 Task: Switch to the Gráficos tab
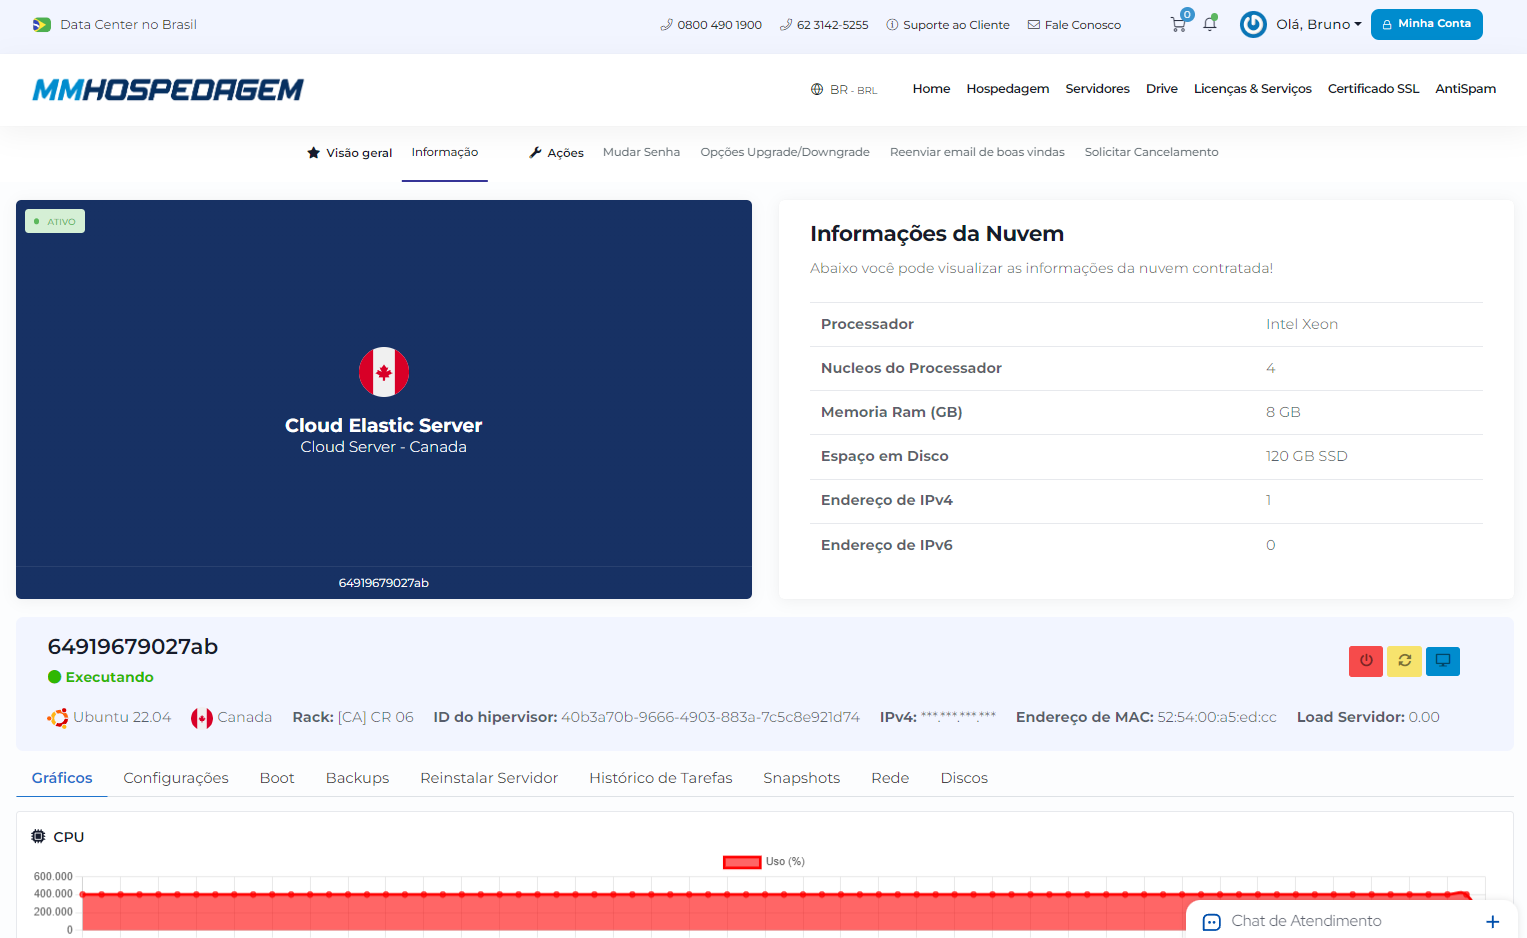(x=62, y=778)
